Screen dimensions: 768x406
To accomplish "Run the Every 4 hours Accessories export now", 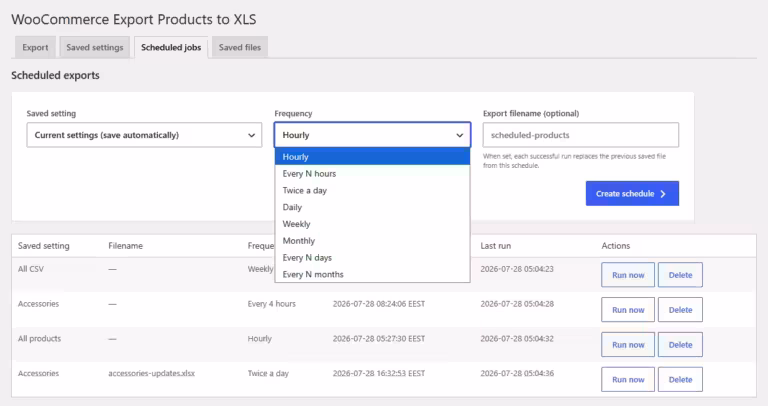I will [628, 310].
